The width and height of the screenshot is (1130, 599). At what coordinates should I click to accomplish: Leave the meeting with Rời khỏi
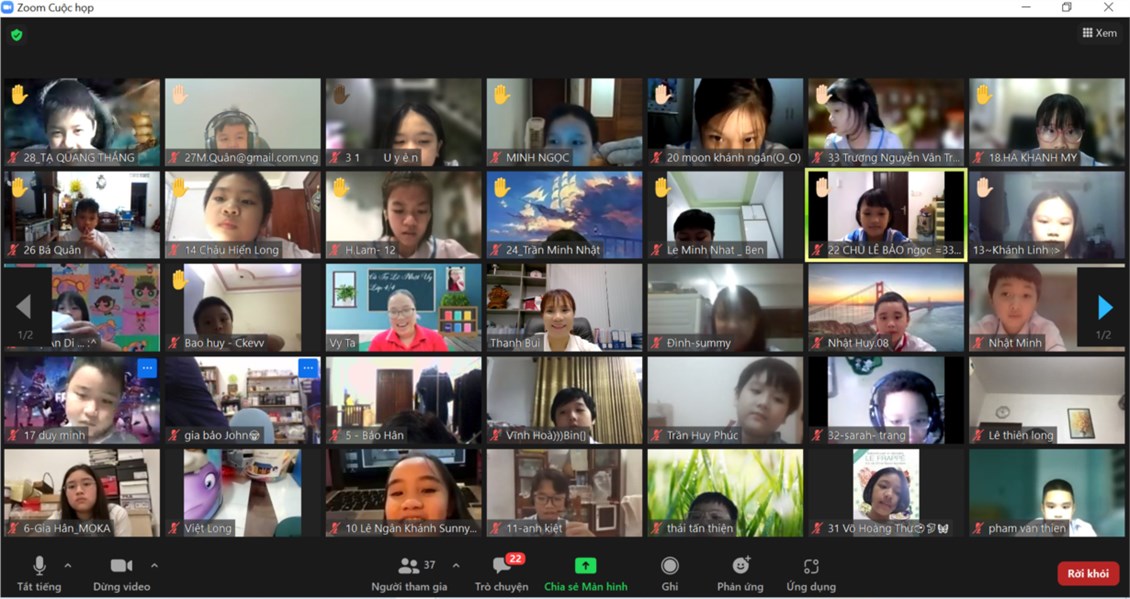(x=1087, y=573)
